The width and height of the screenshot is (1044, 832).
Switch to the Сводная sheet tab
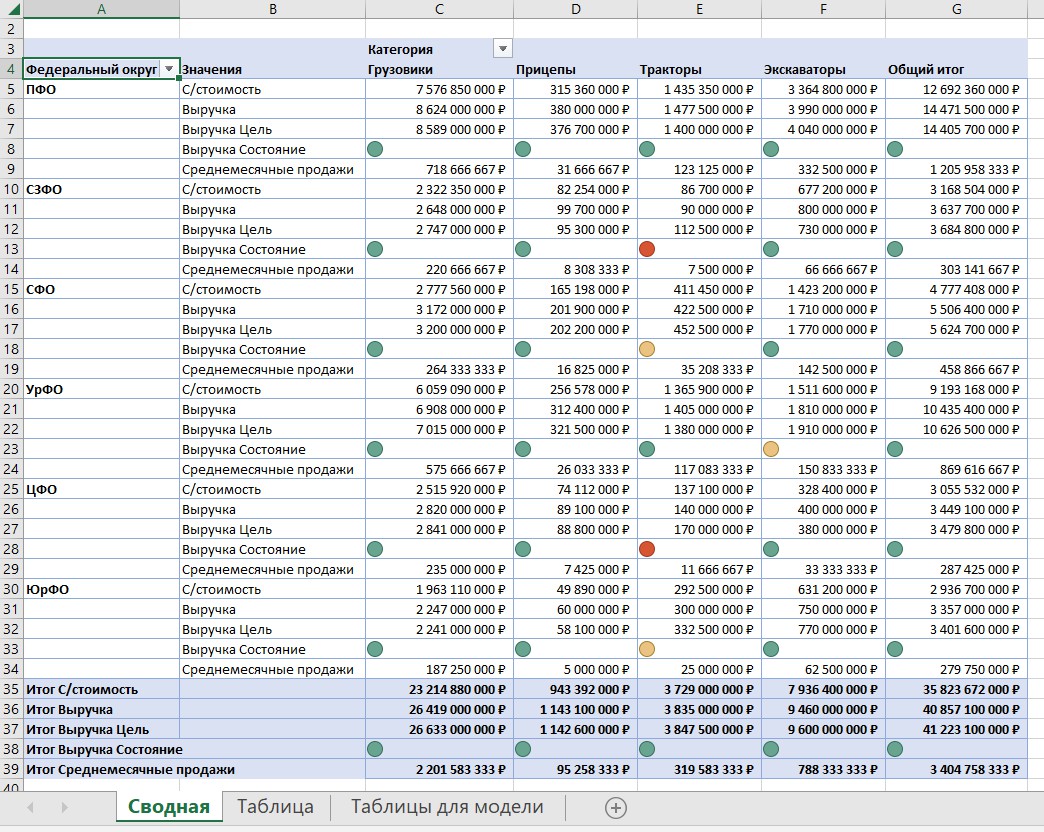[x=168, y=807]
